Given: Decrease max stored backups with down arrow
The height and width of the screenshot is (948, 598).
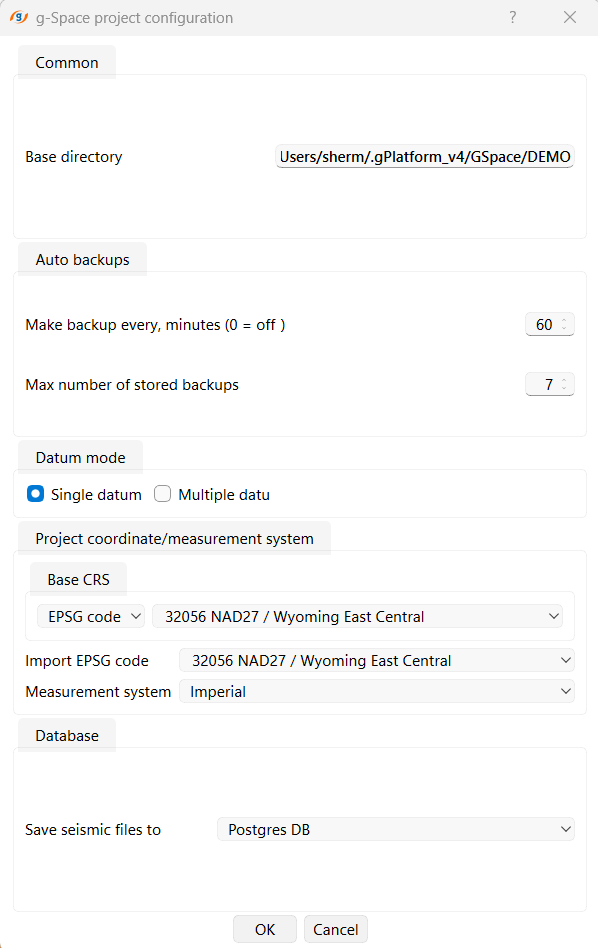Looking at the screenshot, I should (x=564, y=388).
